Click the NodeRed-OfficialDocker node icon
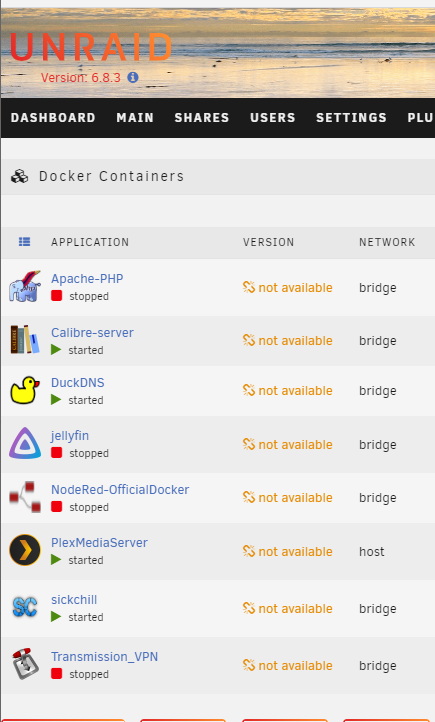435x722 pixels. coord(25,497)
